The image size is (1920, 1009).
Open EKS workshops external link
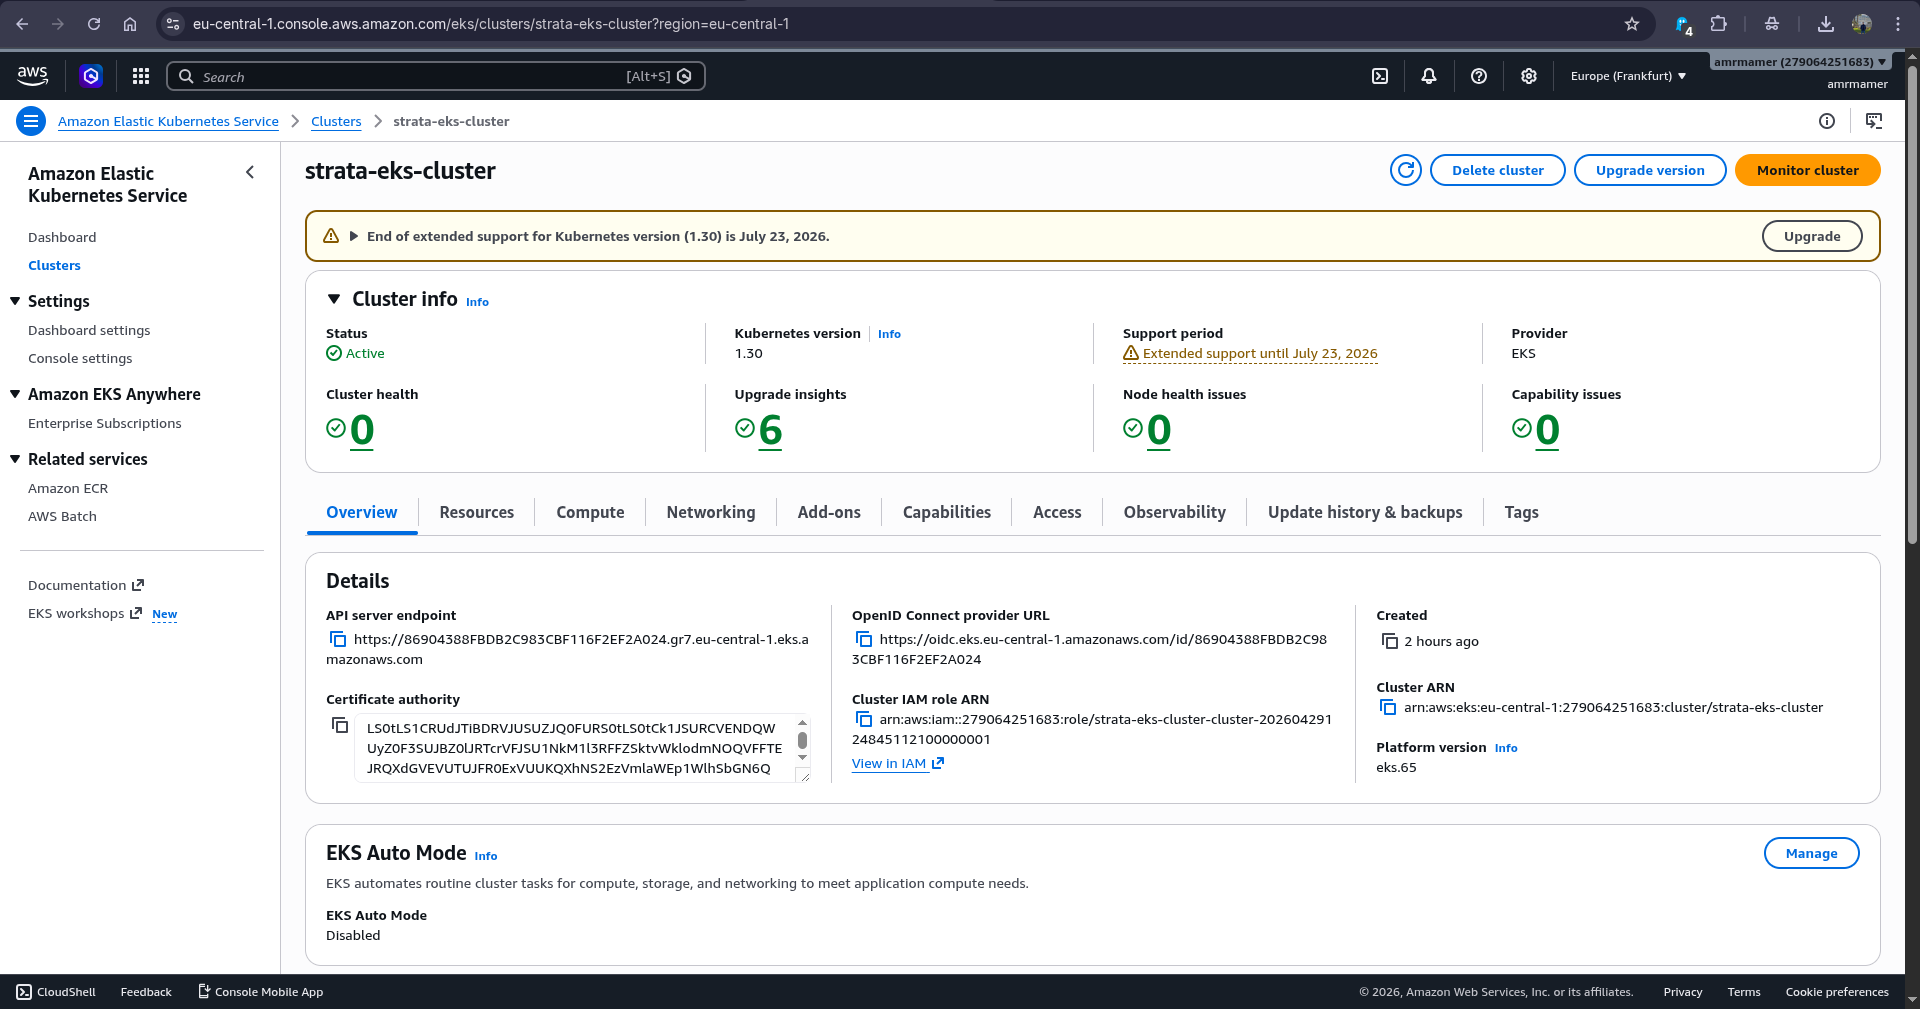[x=84, y=613]
